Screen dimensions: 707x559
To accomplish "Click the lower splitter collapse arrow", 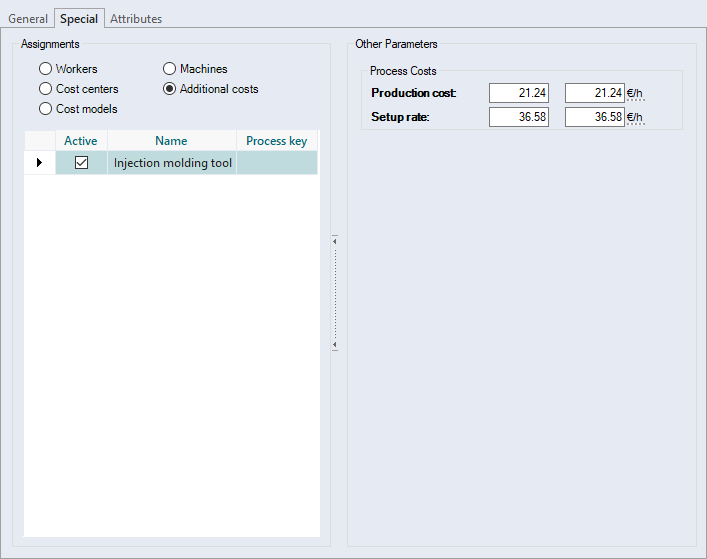I will (x=335, y=345).
